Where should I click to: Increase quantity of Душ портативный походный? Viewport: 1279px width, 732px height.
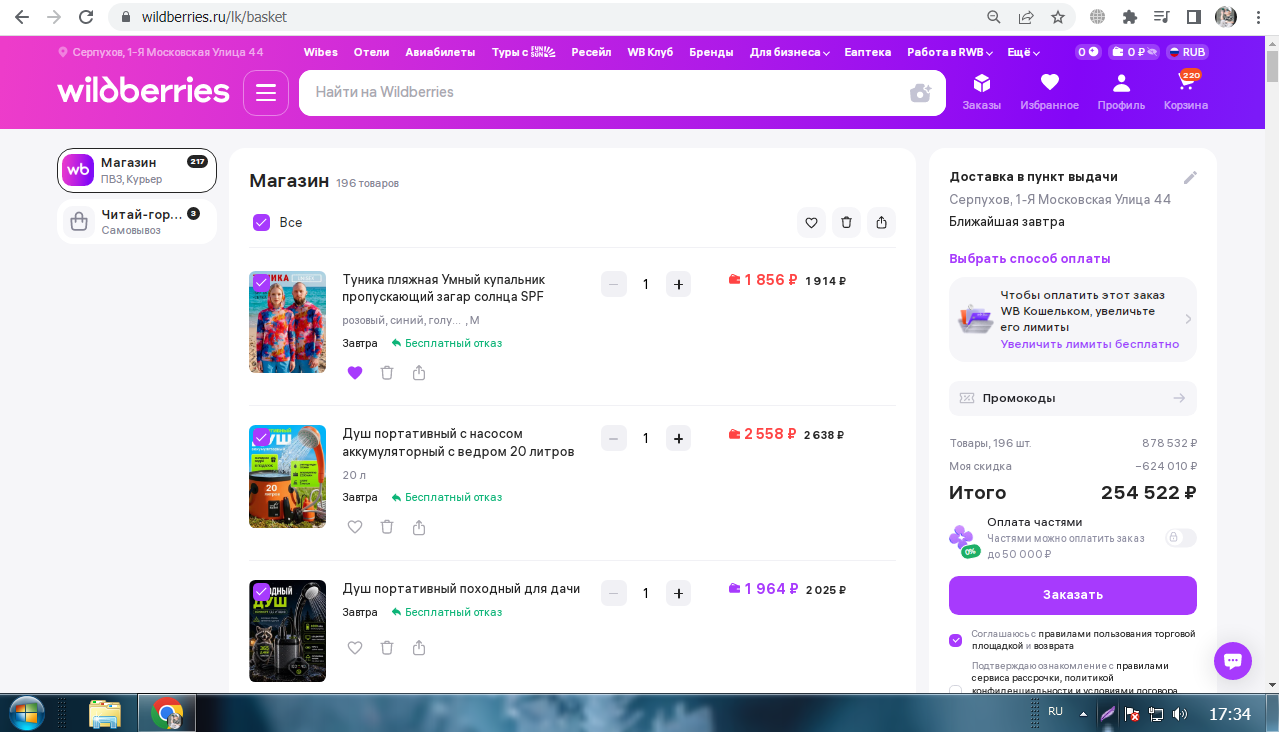[678, 593]
